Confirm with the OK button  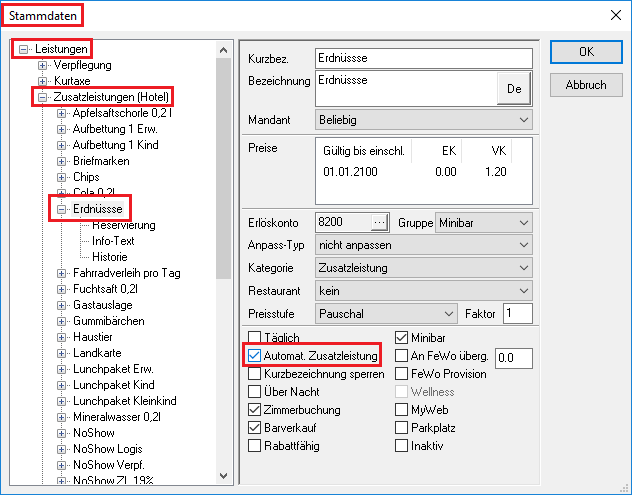point(586,52)
